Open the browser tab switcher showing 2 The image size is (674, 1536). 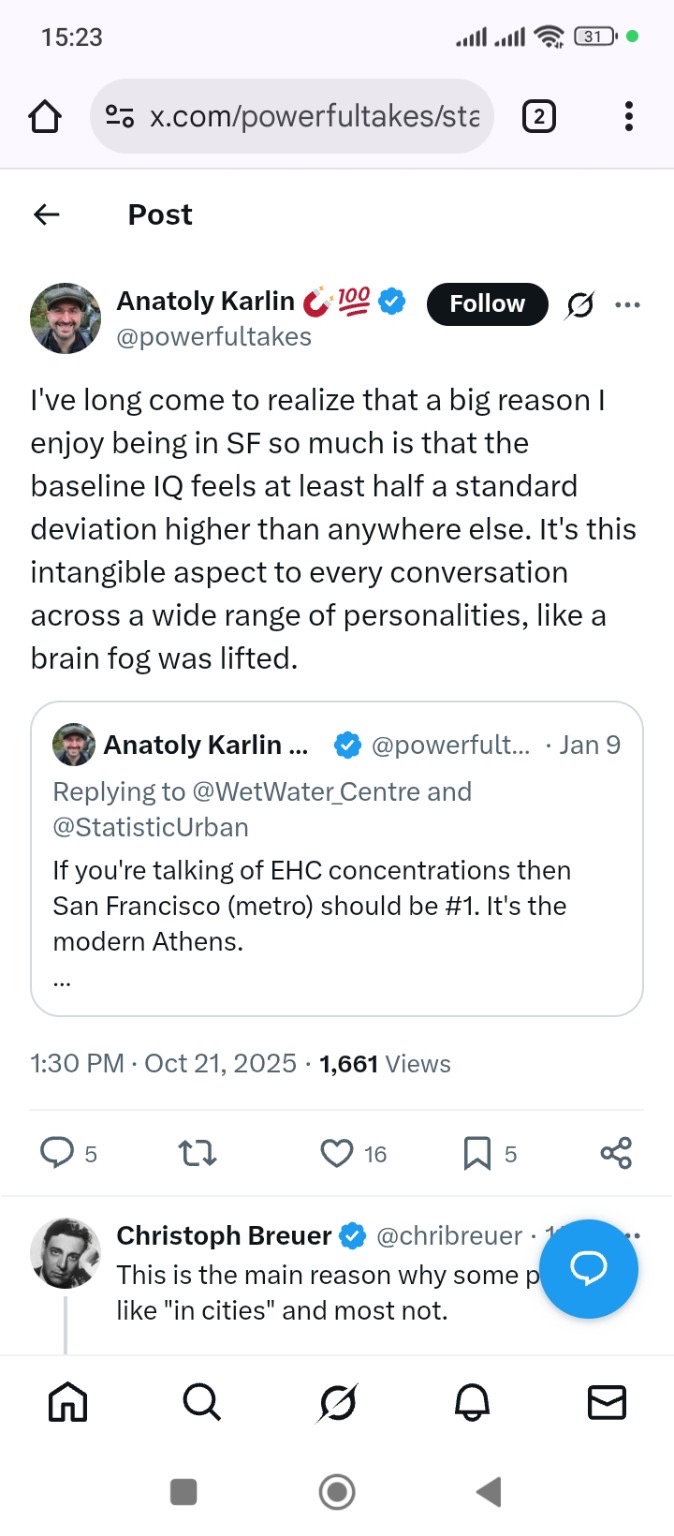click(538, 118)
